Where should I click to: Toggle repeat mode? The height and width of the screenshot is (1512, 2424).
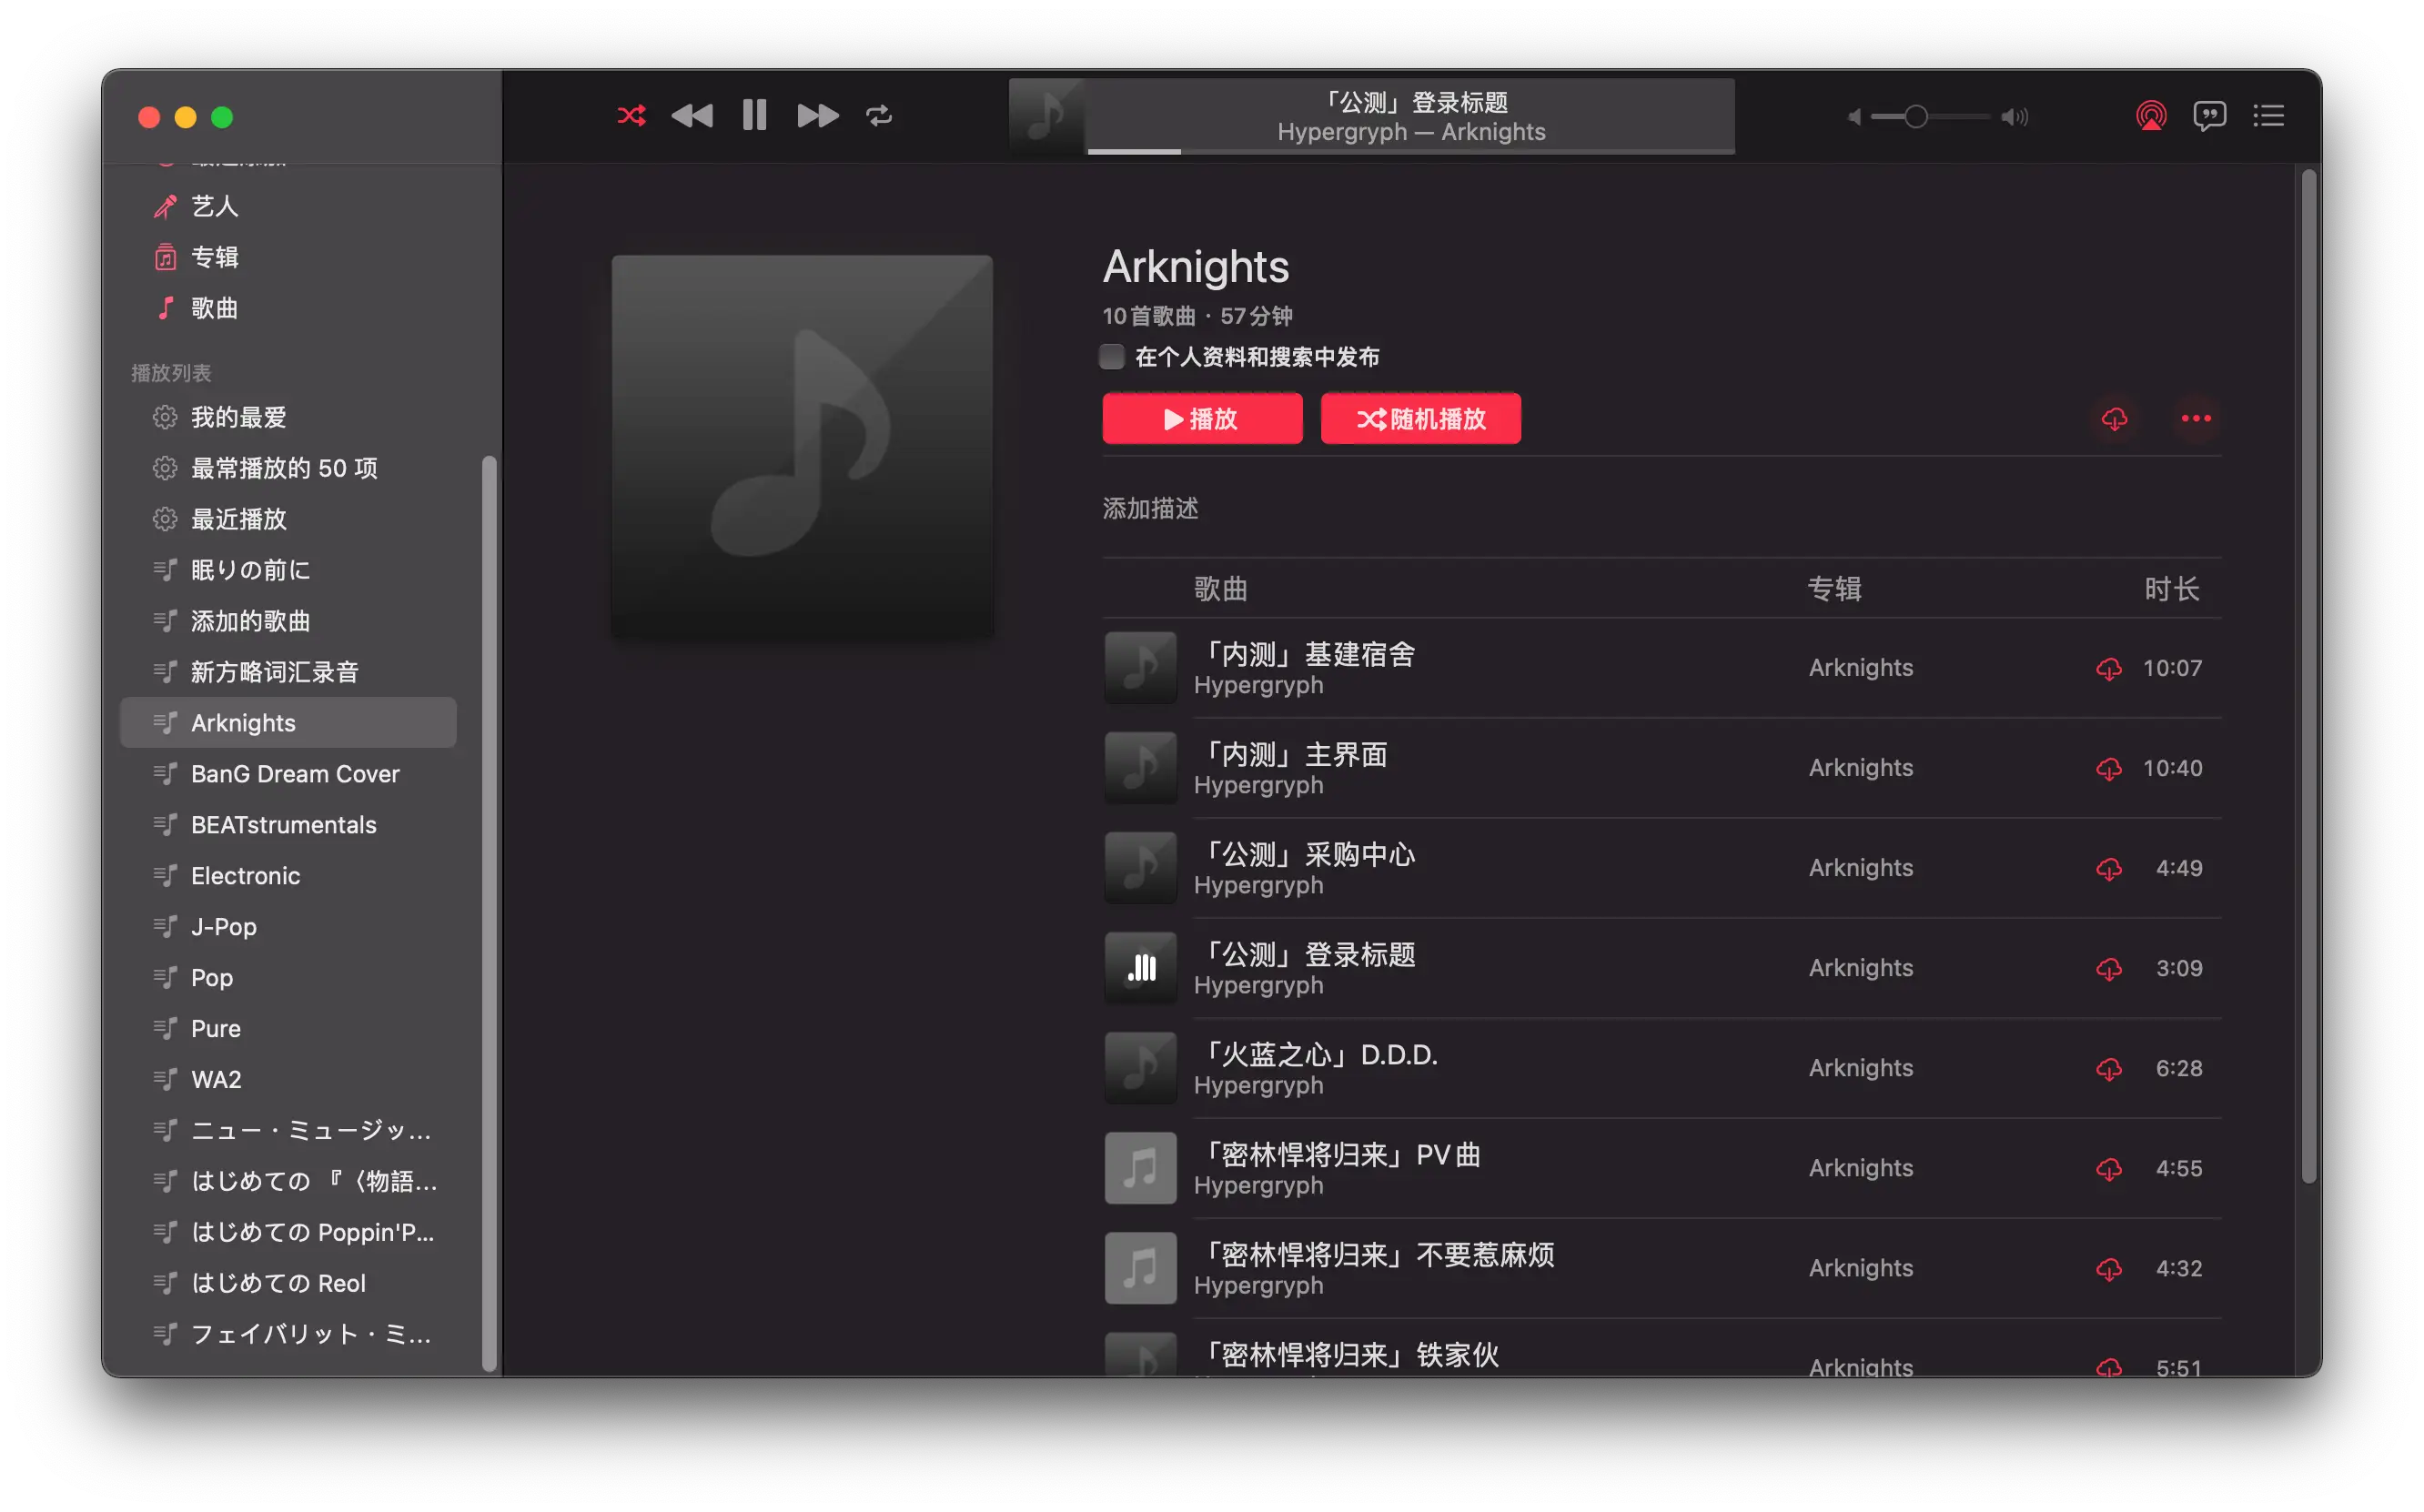(879, 116)
